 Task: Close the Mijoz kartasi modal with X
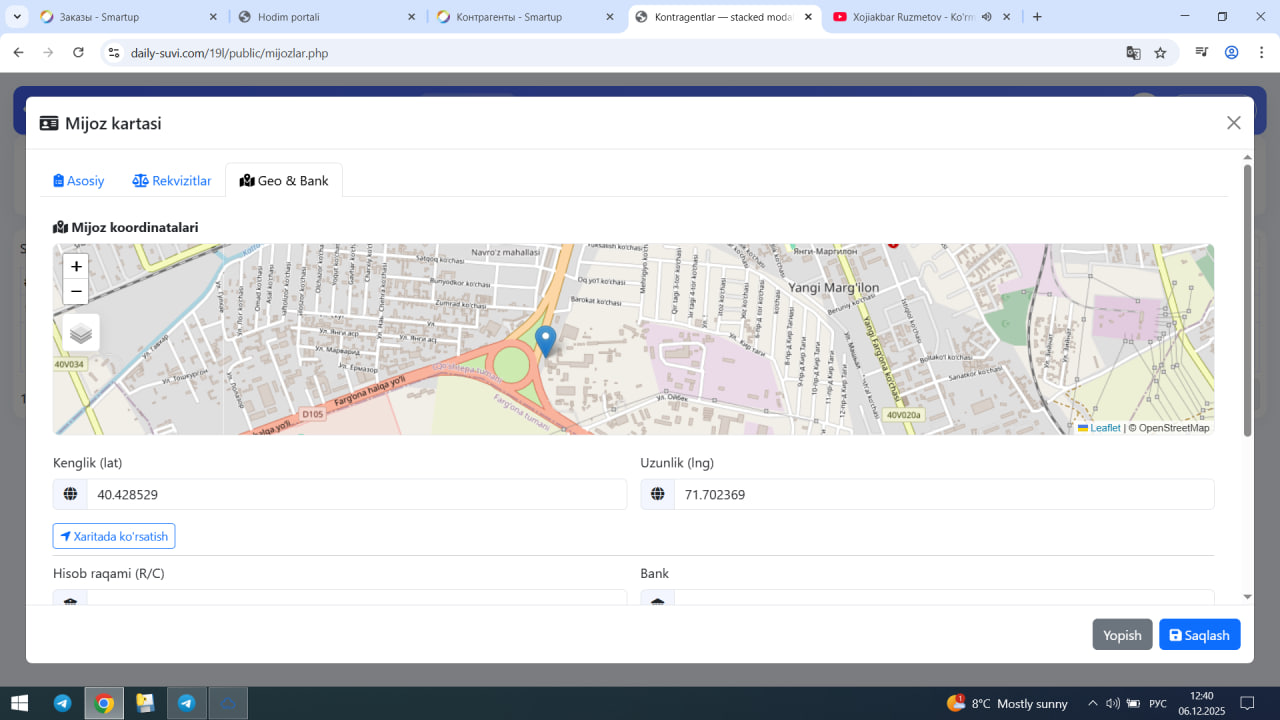(1233, 123)
